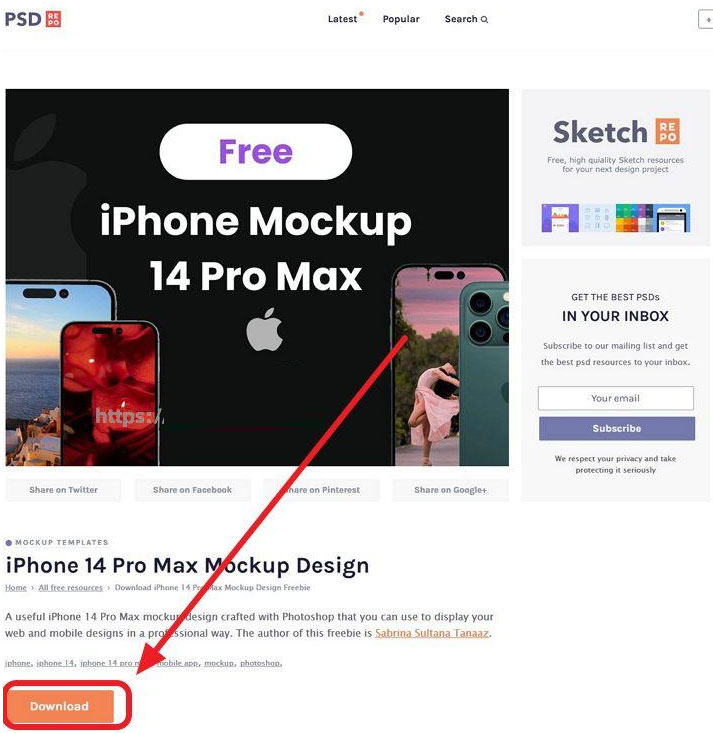Viewport: 713px width, 733px height.
Task: Open the Latest menu item
Action: tap(342, 19)
